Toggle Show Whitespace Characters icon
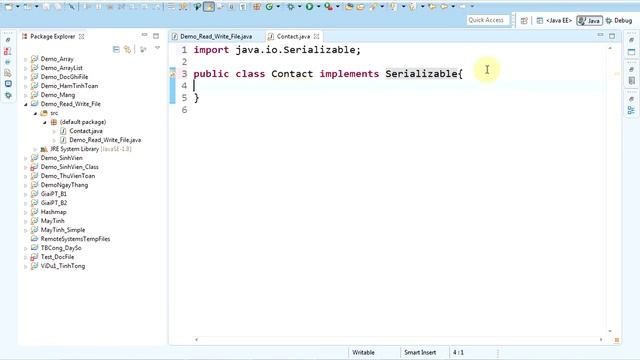 [243, 7]
